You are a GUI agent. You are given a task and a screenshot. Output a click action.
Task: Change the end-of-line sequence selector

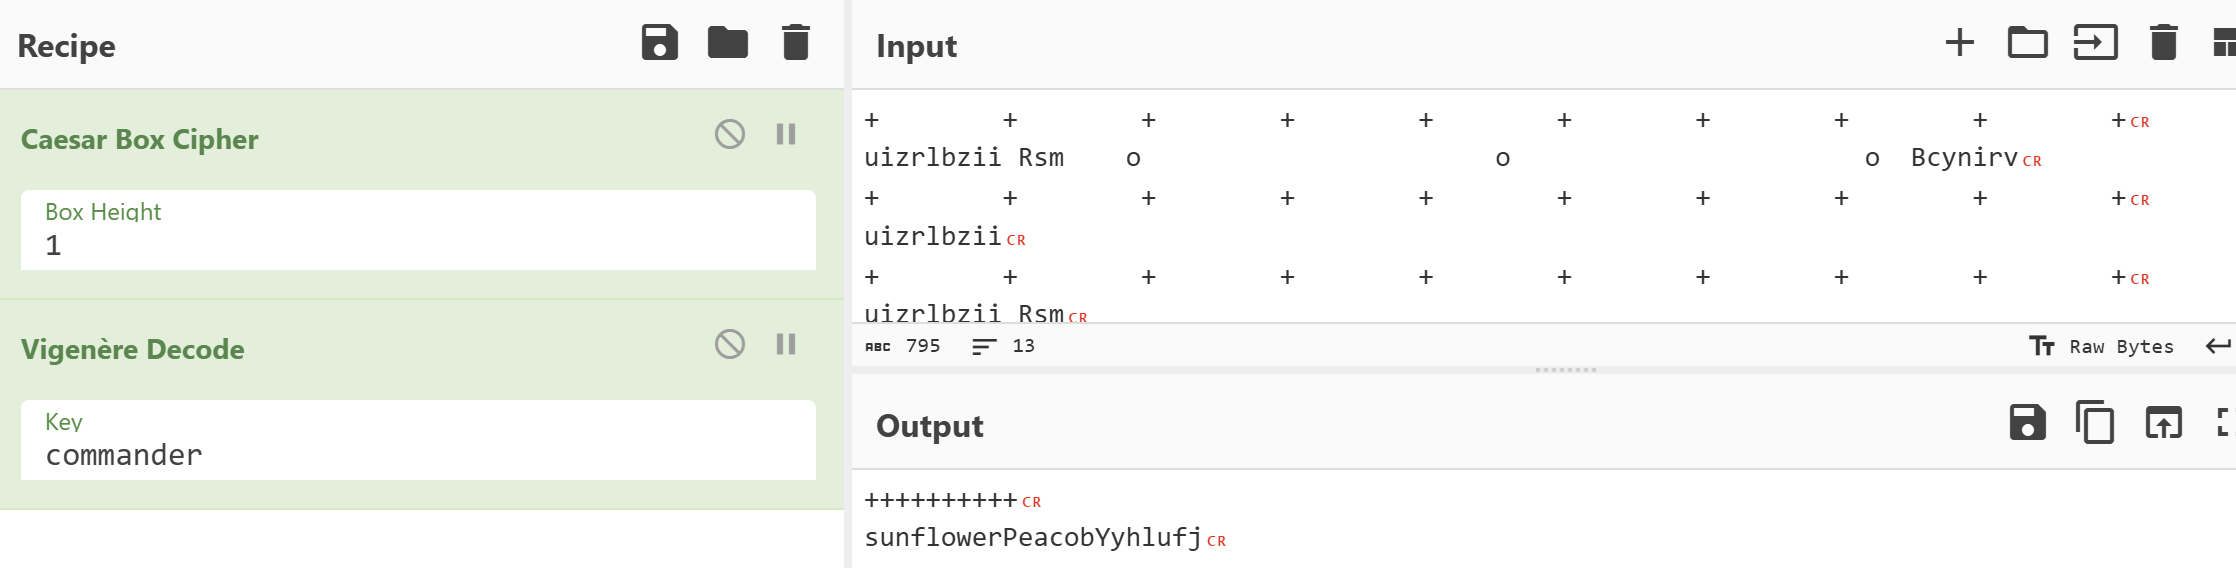2218,346
